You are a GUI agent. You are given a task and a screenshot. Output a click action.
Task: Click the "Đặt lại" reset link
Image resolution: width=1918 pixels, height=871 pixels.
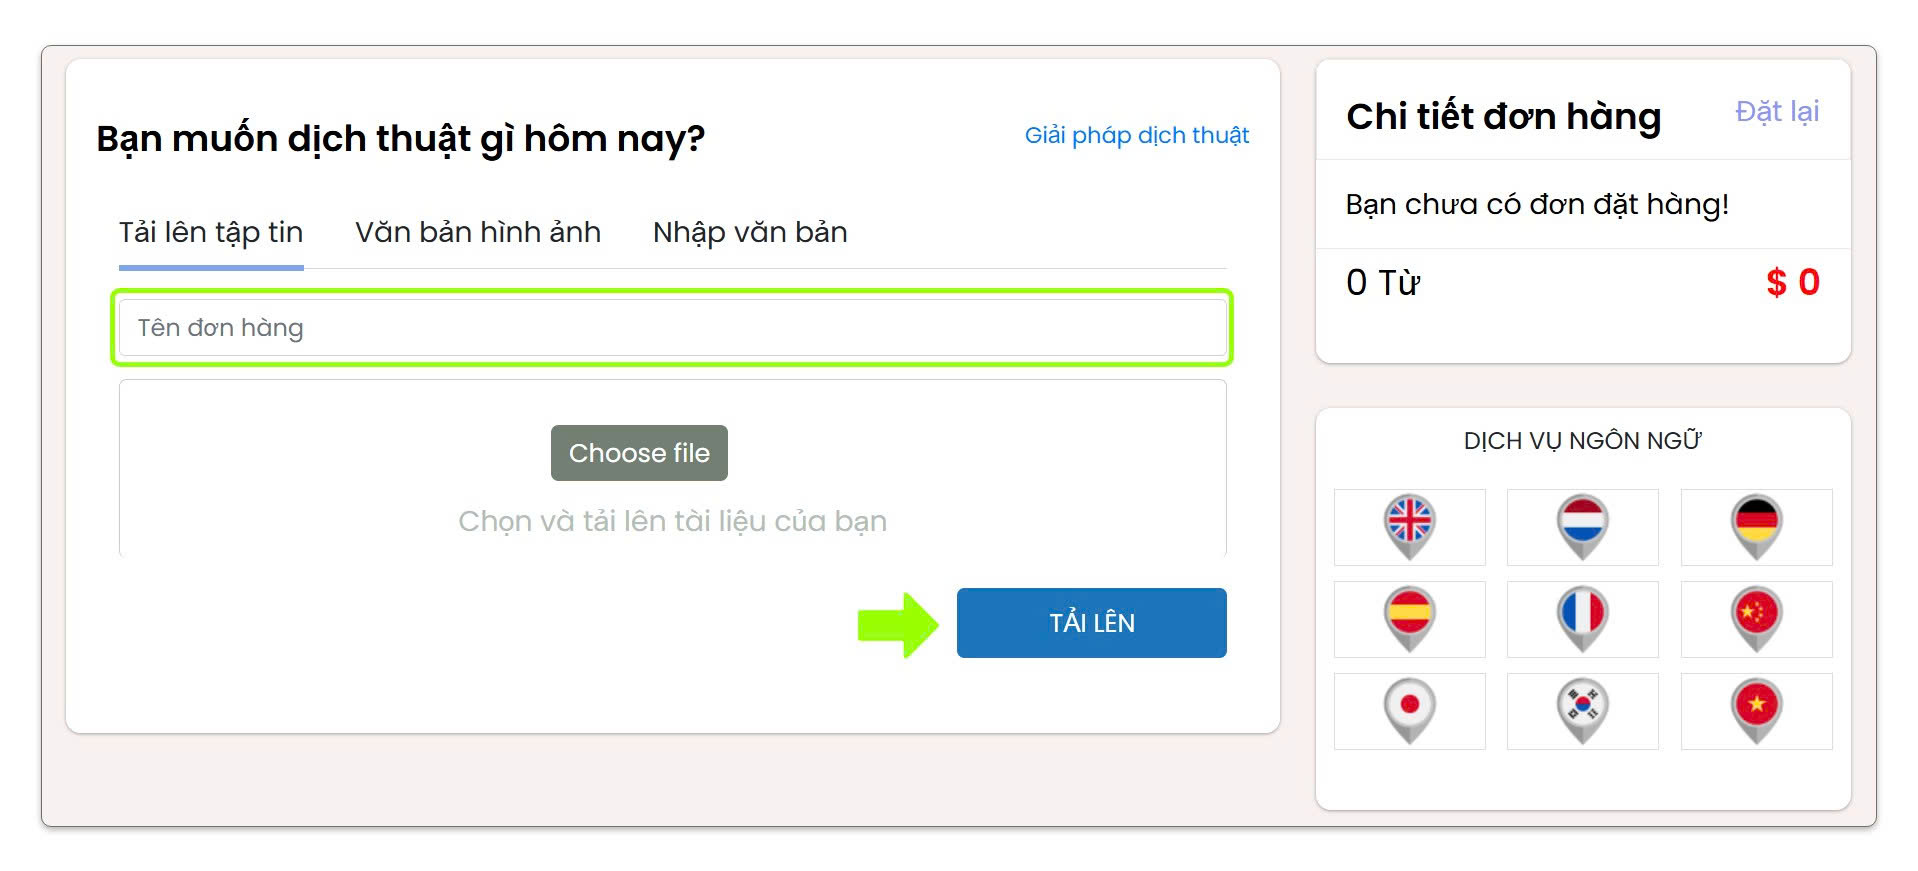click(x=1776, y=112)
